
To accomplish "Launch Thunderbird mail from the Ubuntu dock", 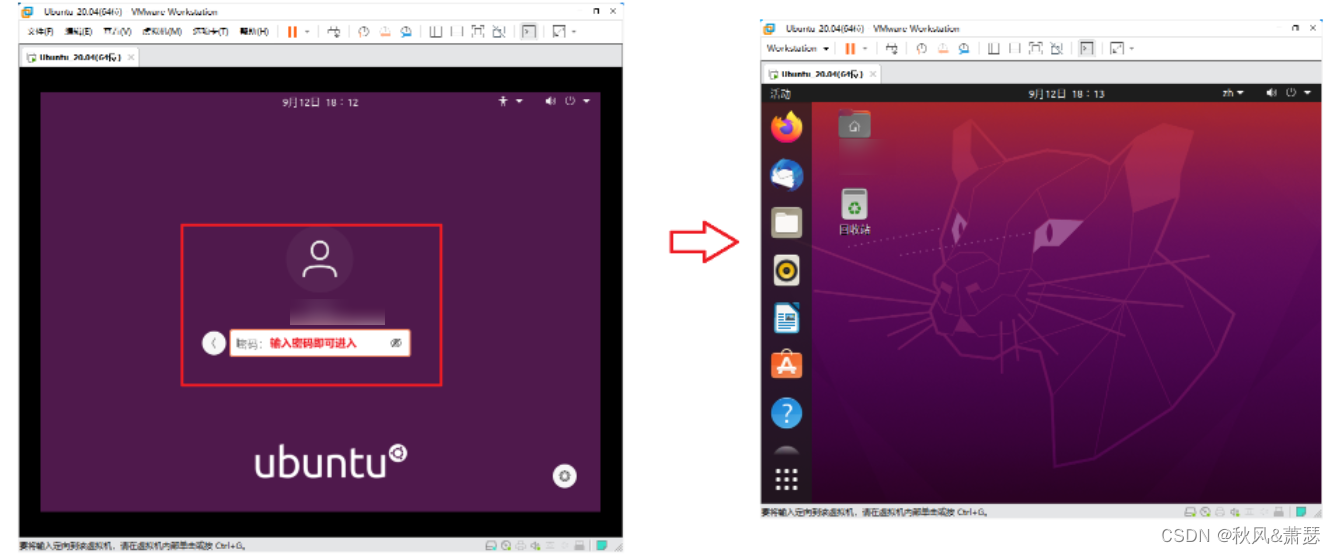I will click(787, 175).
